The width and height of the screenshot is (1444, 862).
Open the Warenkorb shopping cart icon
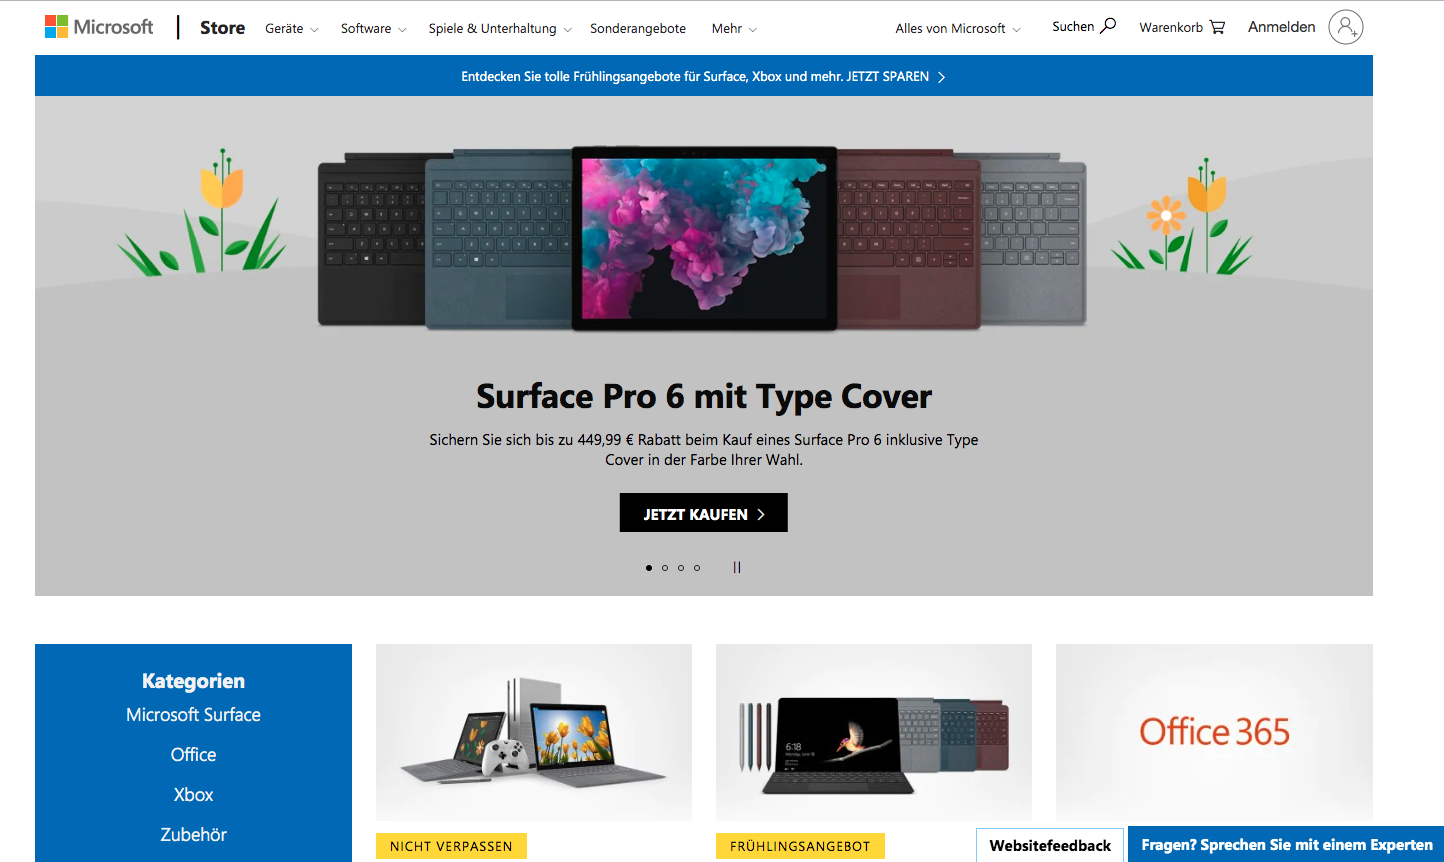1217,27
